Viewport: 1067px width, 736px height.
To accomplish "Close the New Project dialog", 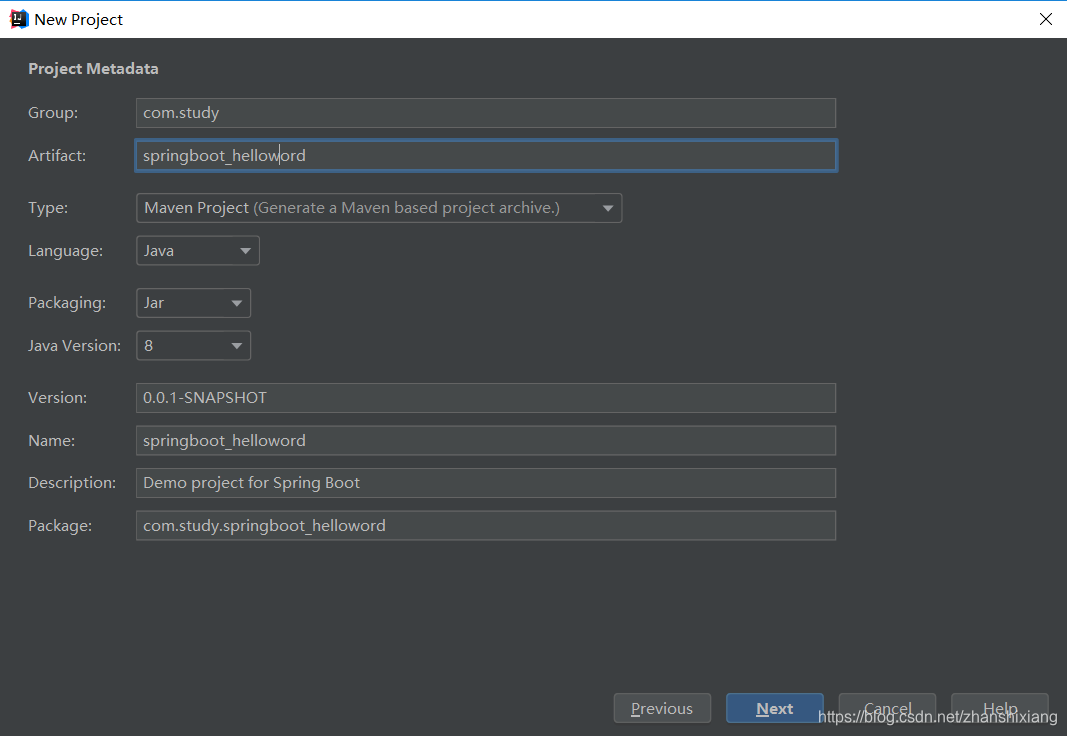I will (1046, 19).
